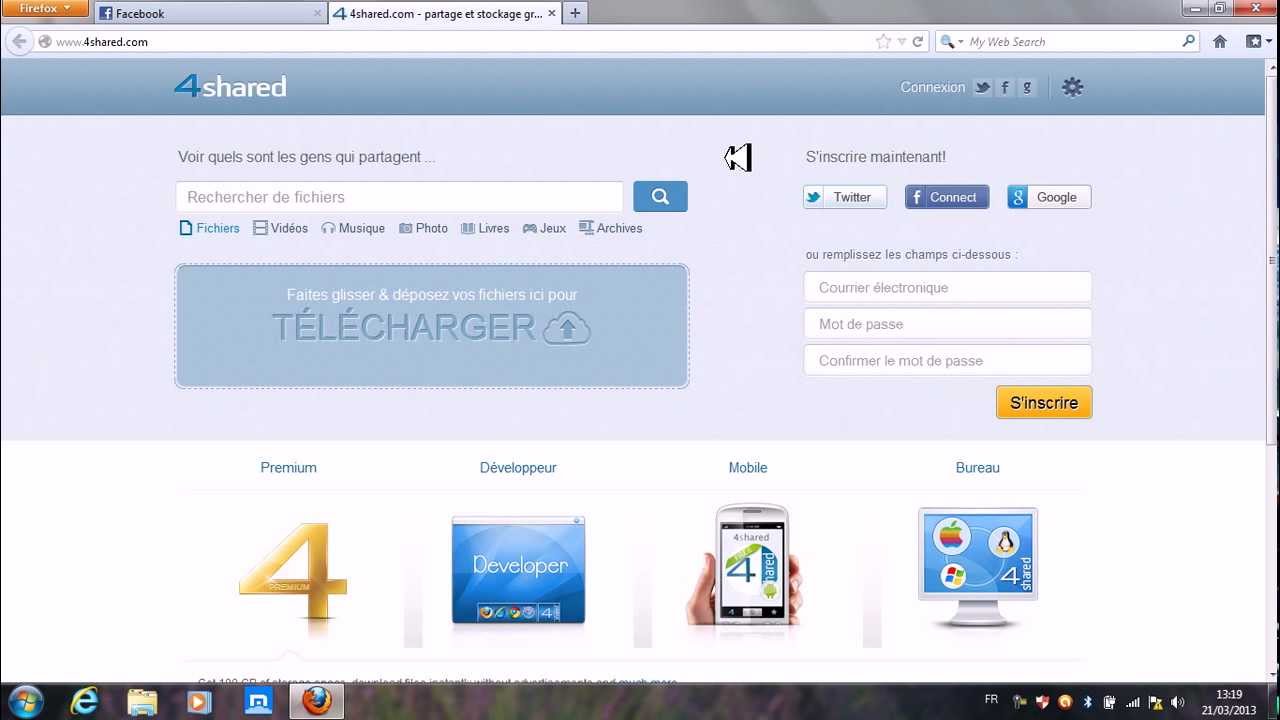The image size is (1280, 720).
Task: Close the 4shared.com tab
Action: 552,14
